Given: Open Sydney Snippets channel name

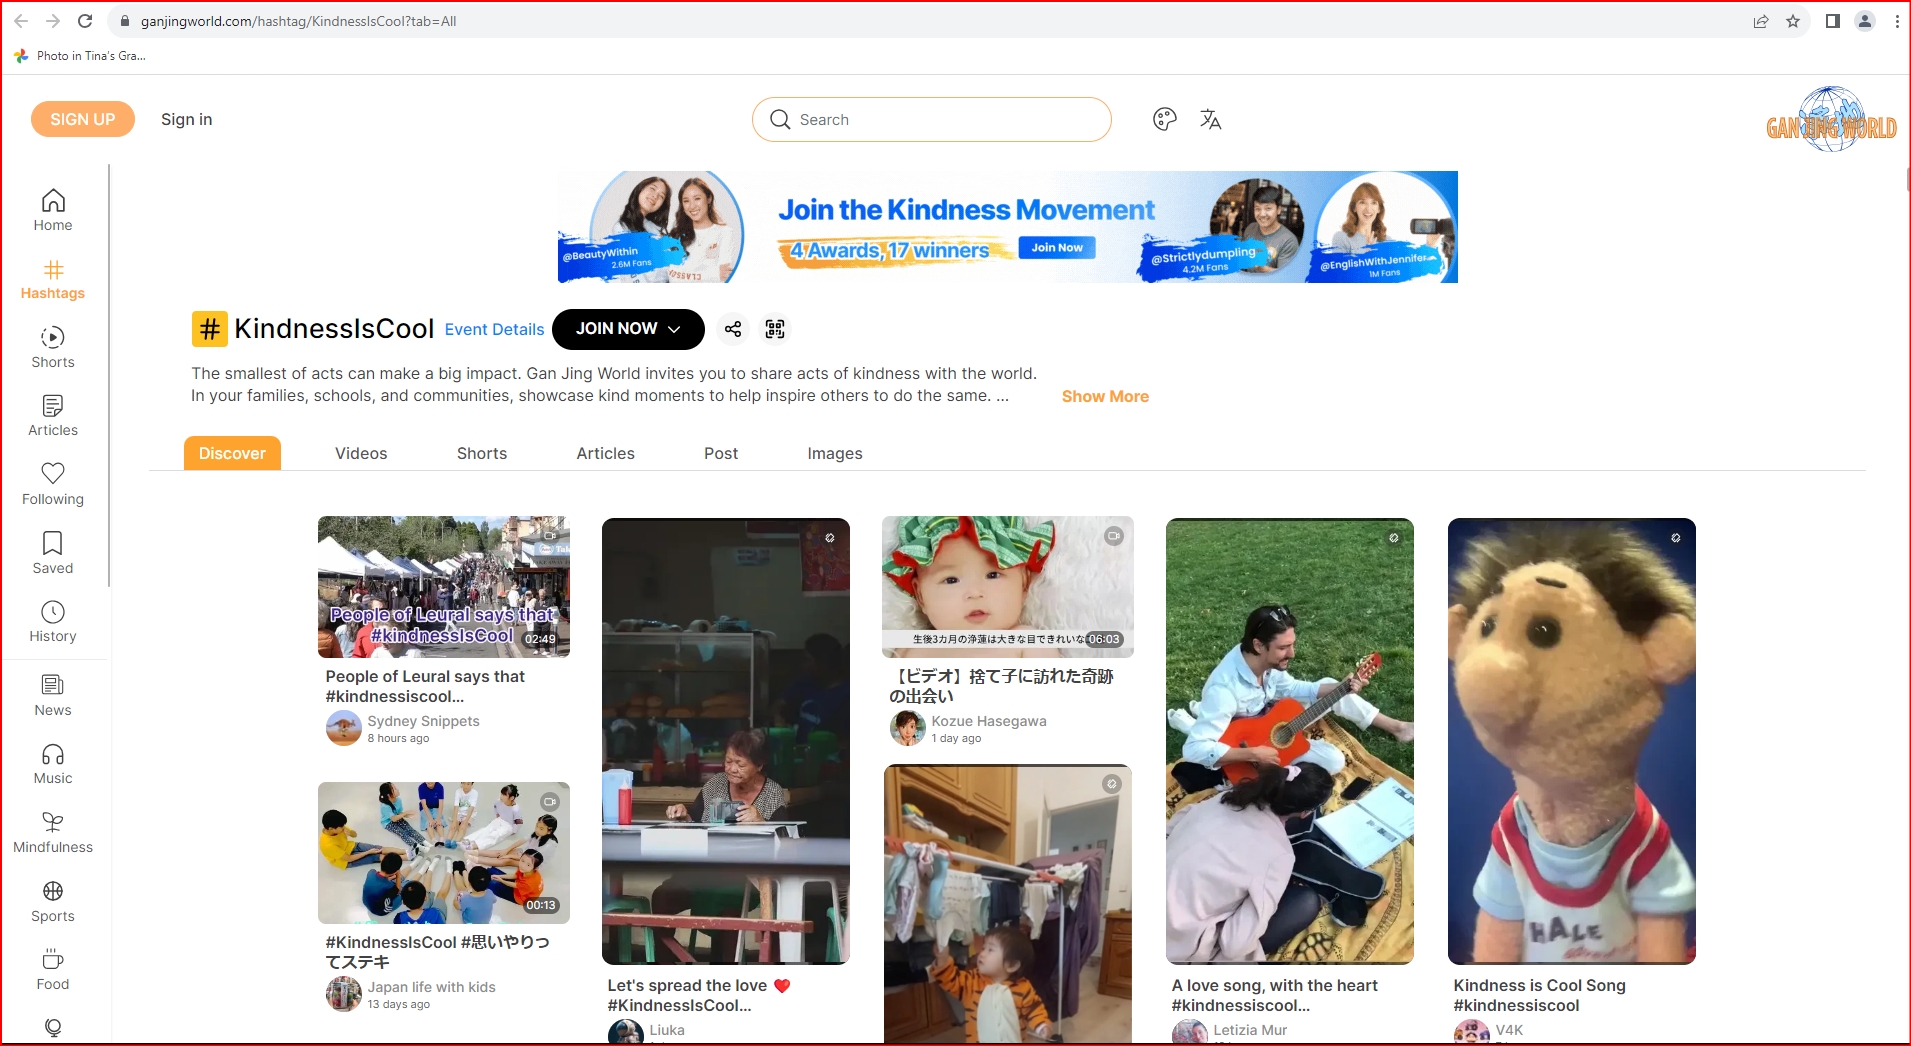Looking at the screenshot, I should (423, 721).
